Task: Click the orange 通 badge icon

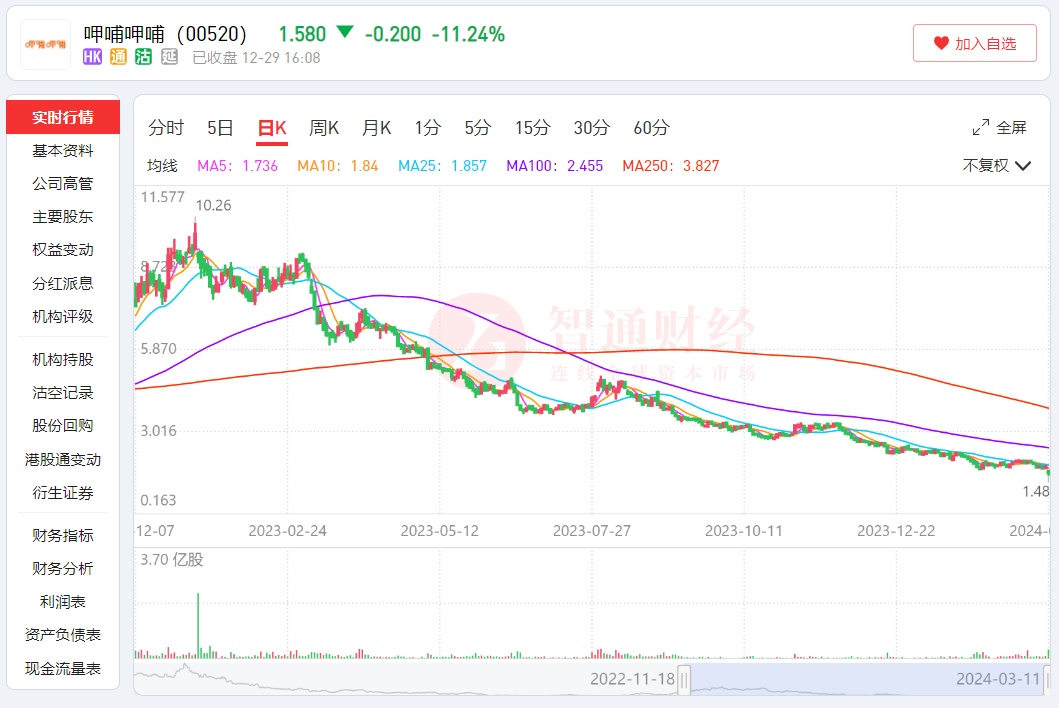Action: pos(118,58)
